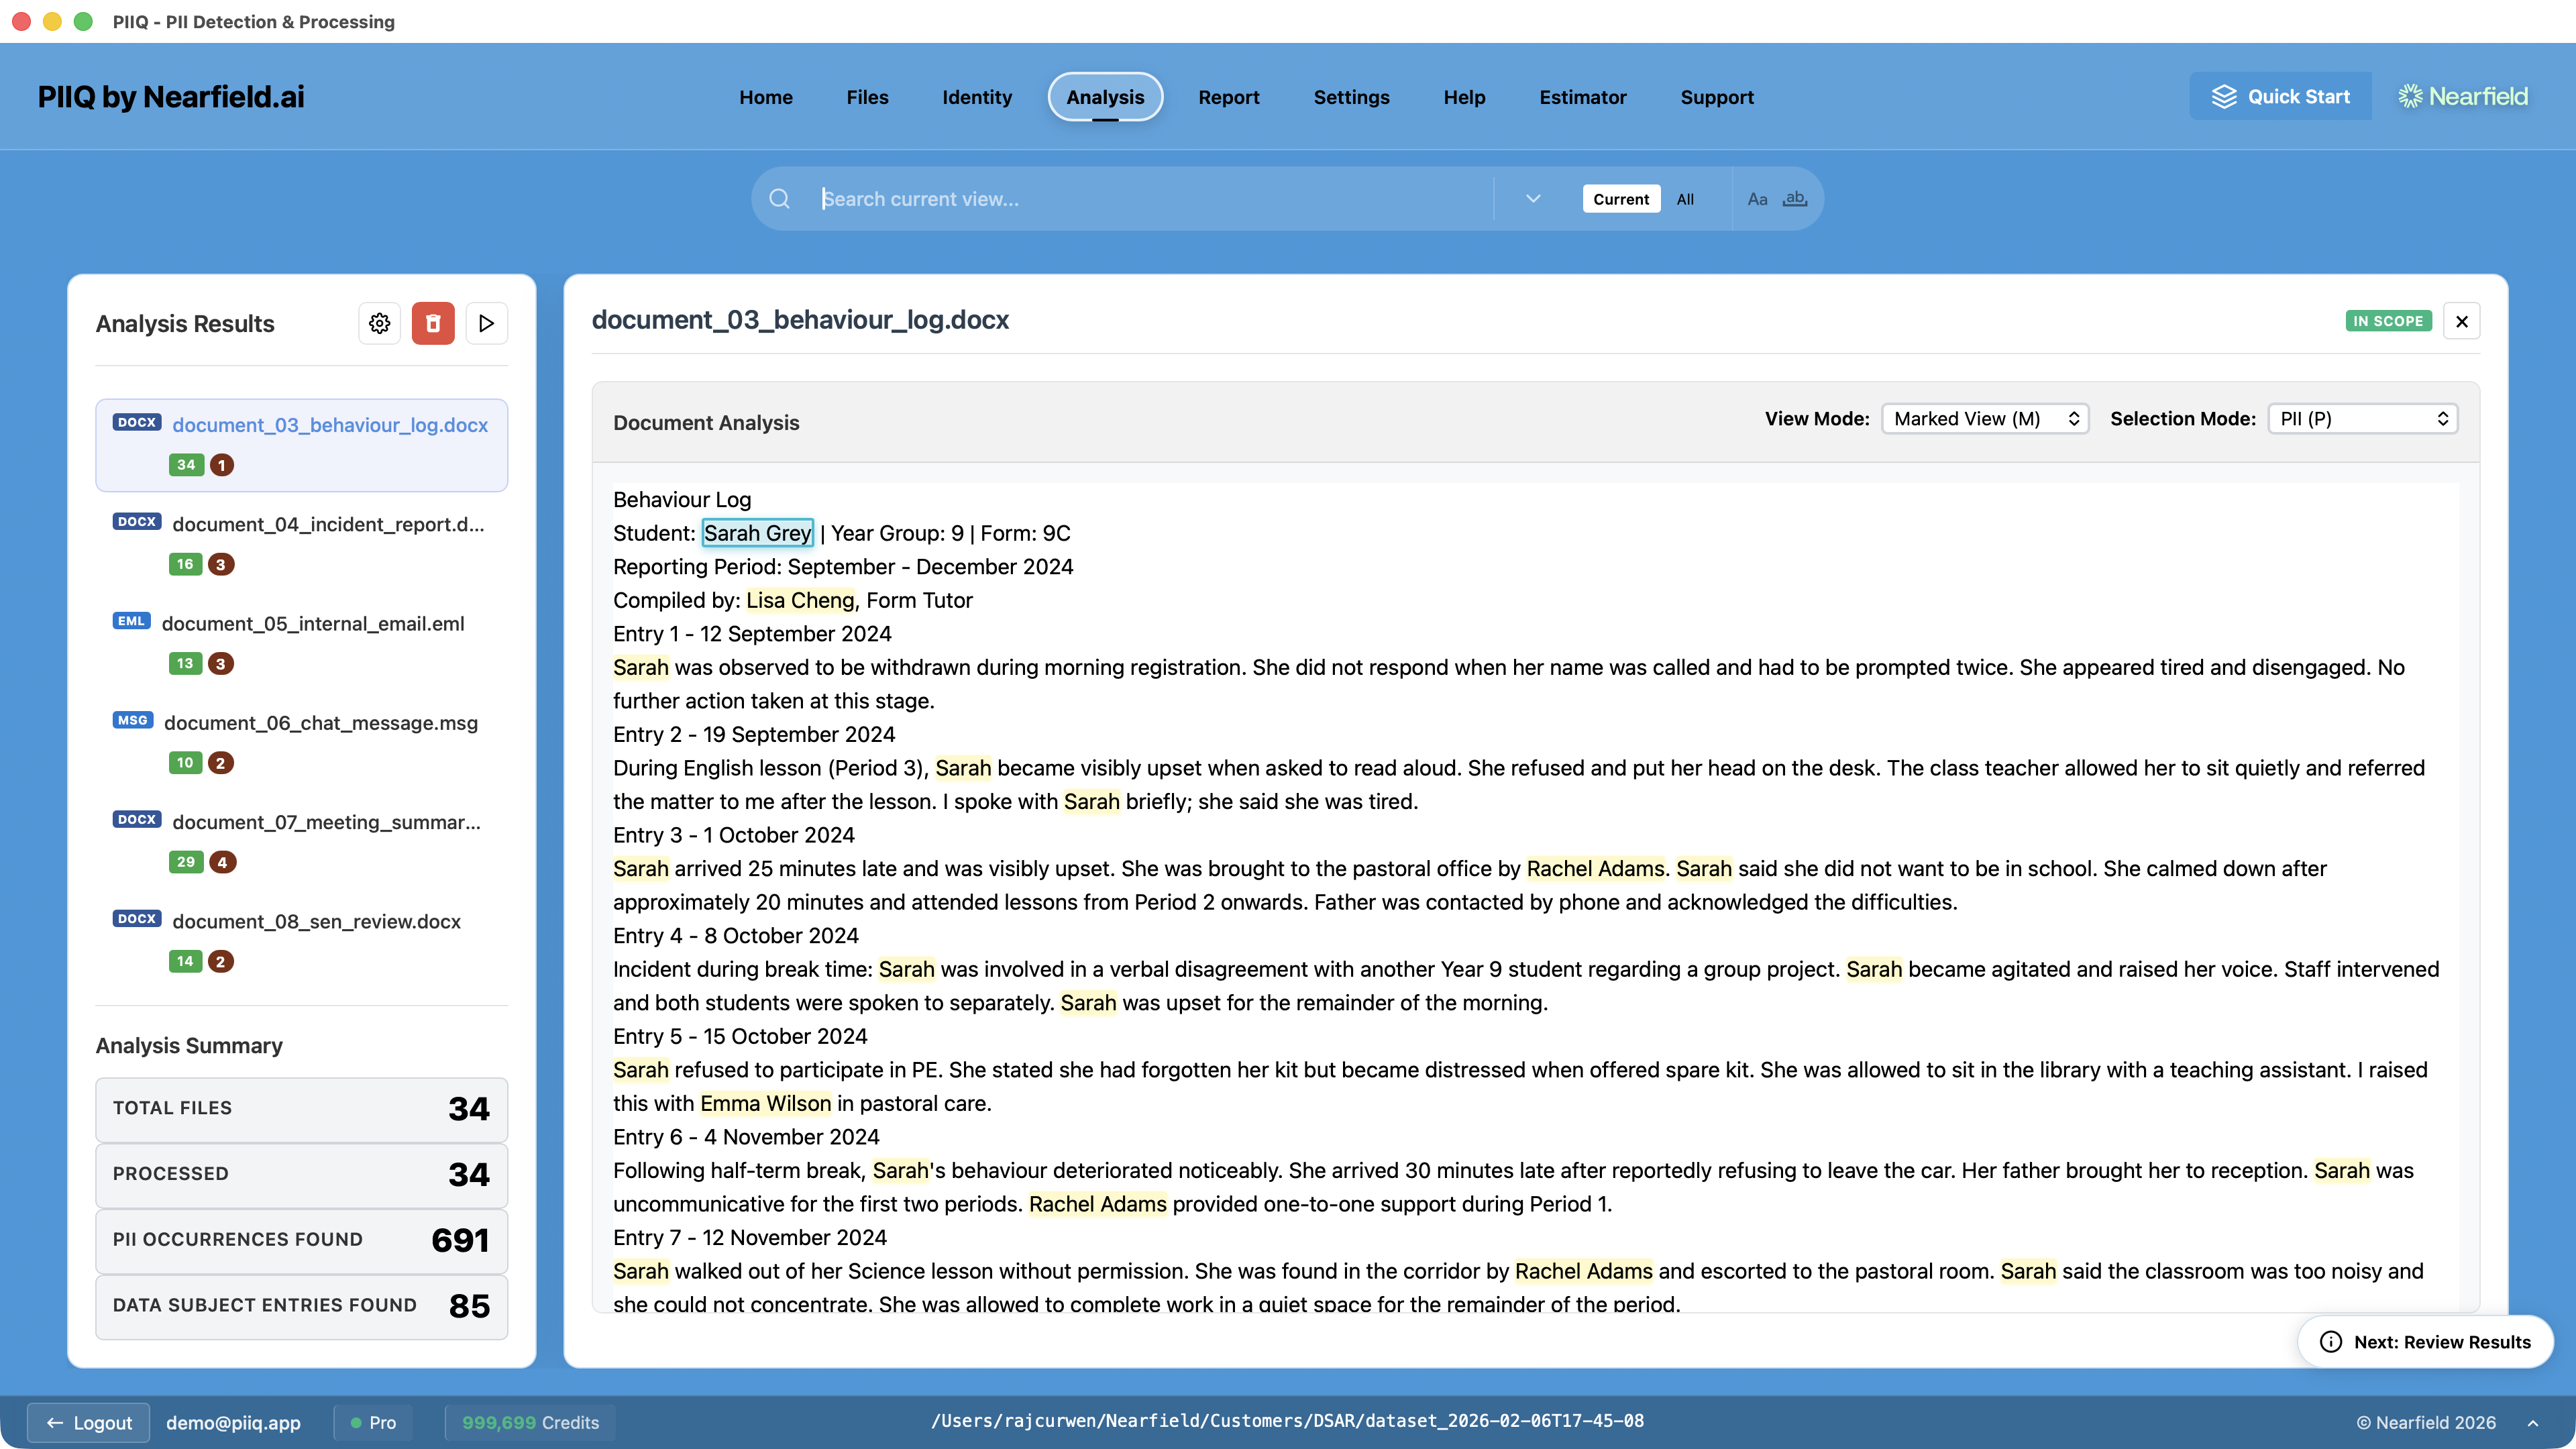The width and height of the screenshot is (2576, 1449).
Task: Run analysis using the play icon
Action: tap(487, 323)
